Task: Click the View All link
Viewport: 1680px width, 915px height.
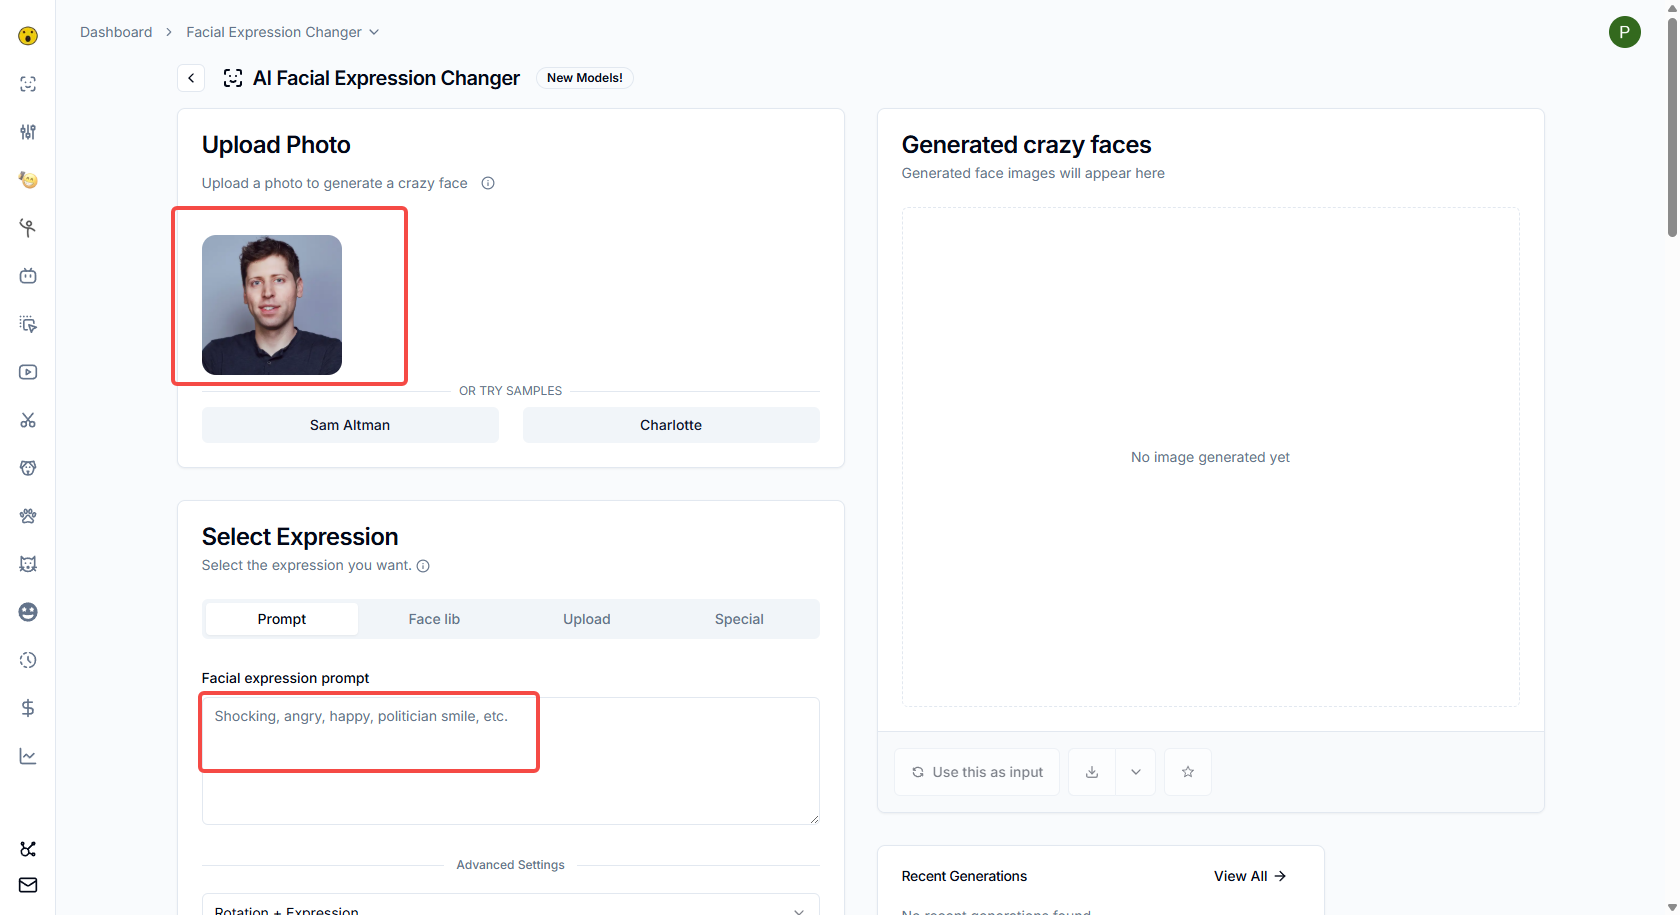Action: (1249, 876)
